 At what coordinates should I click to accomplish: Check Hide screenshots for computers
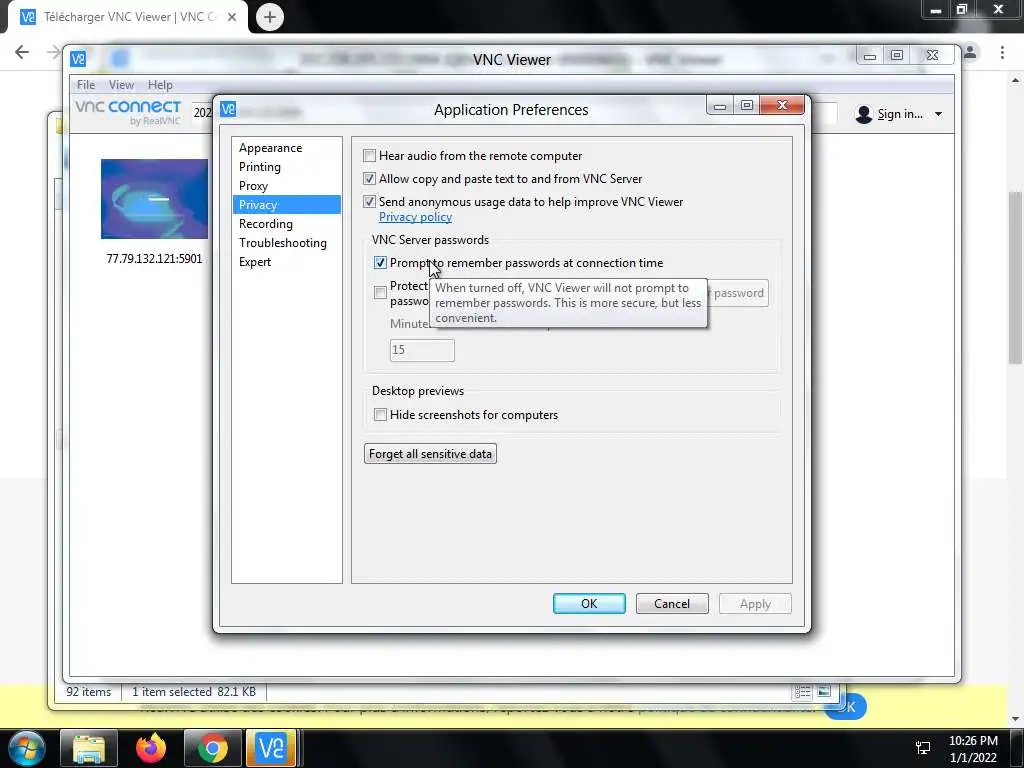380,415
